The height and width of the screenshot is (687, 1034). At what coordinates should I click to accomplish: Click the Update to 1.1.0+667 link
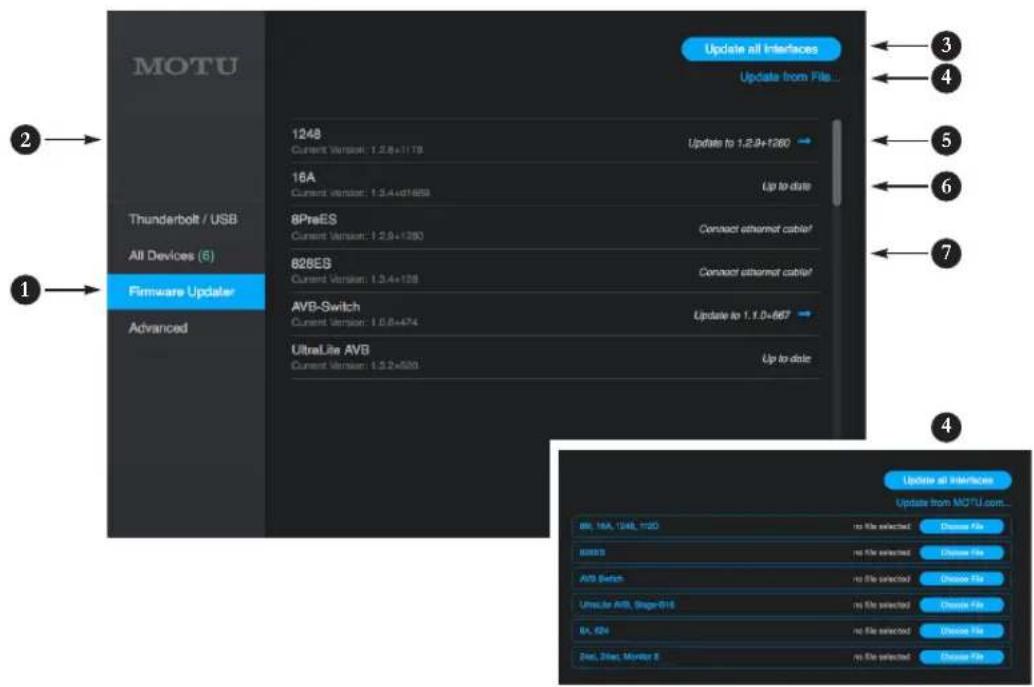click(741, 315)
